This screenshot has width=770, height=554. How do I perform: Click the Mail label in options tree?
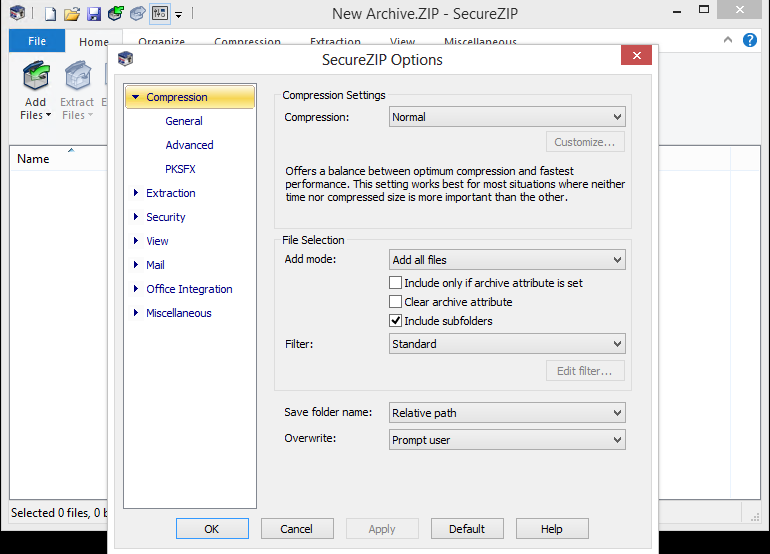(x=155, y=265)
